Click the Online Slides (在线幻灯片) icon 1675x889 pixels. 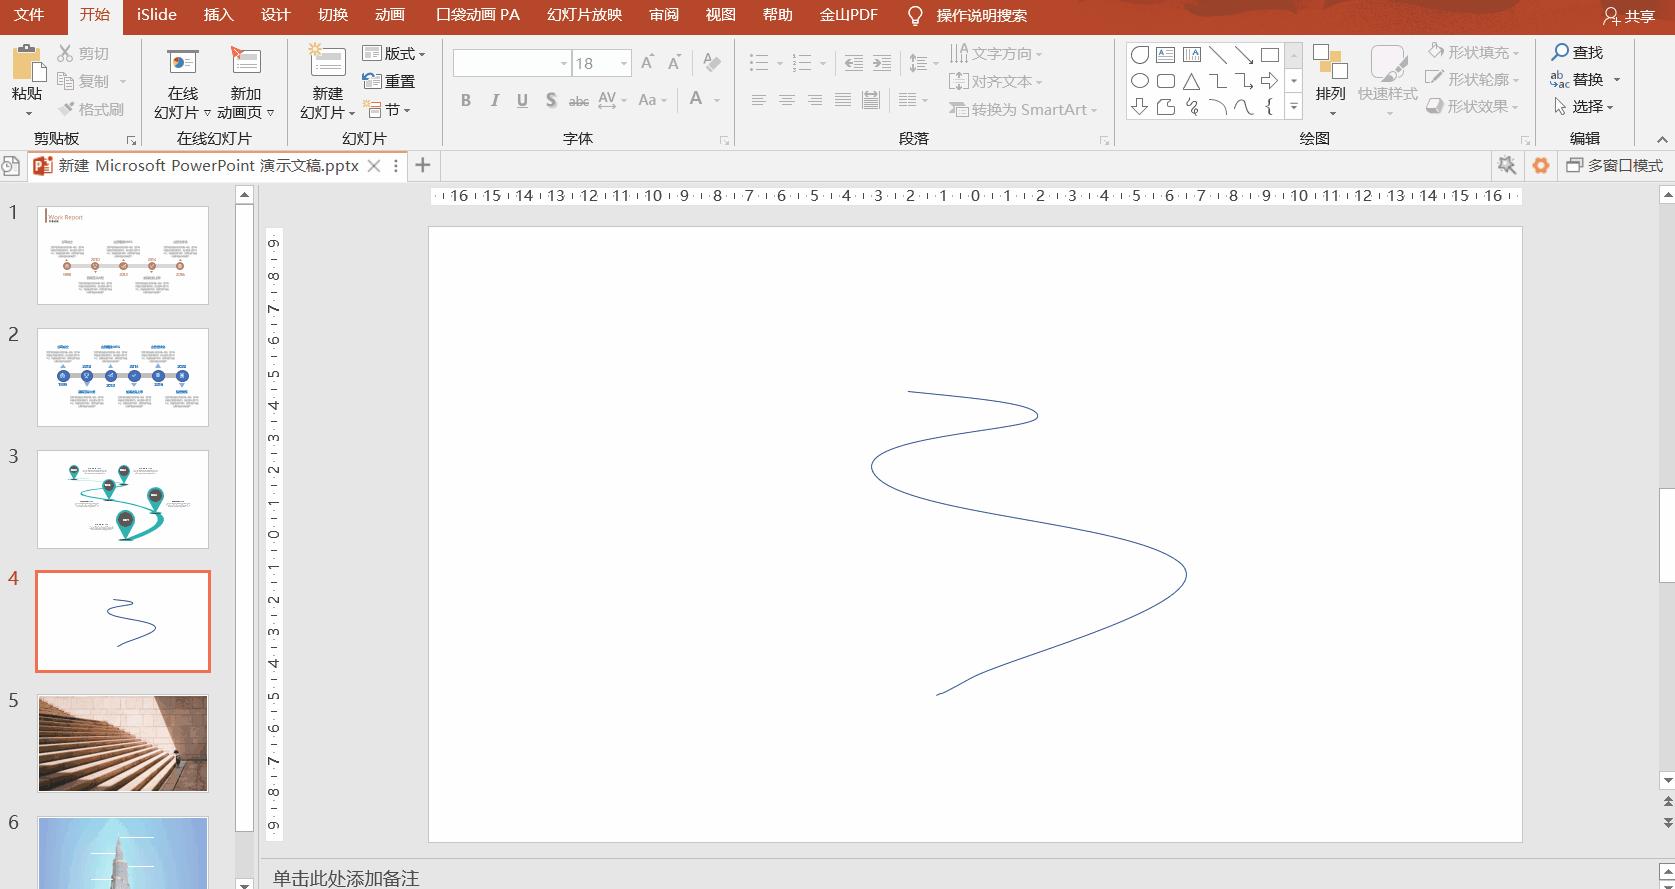click(x=182, y=62)
